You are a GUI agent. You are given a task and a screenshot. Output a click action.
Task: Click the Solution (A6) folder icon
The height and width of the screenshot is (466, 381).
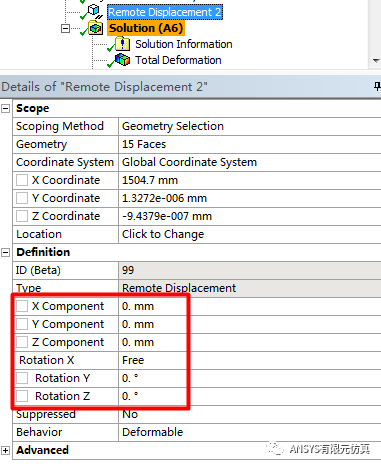[95, 28]
